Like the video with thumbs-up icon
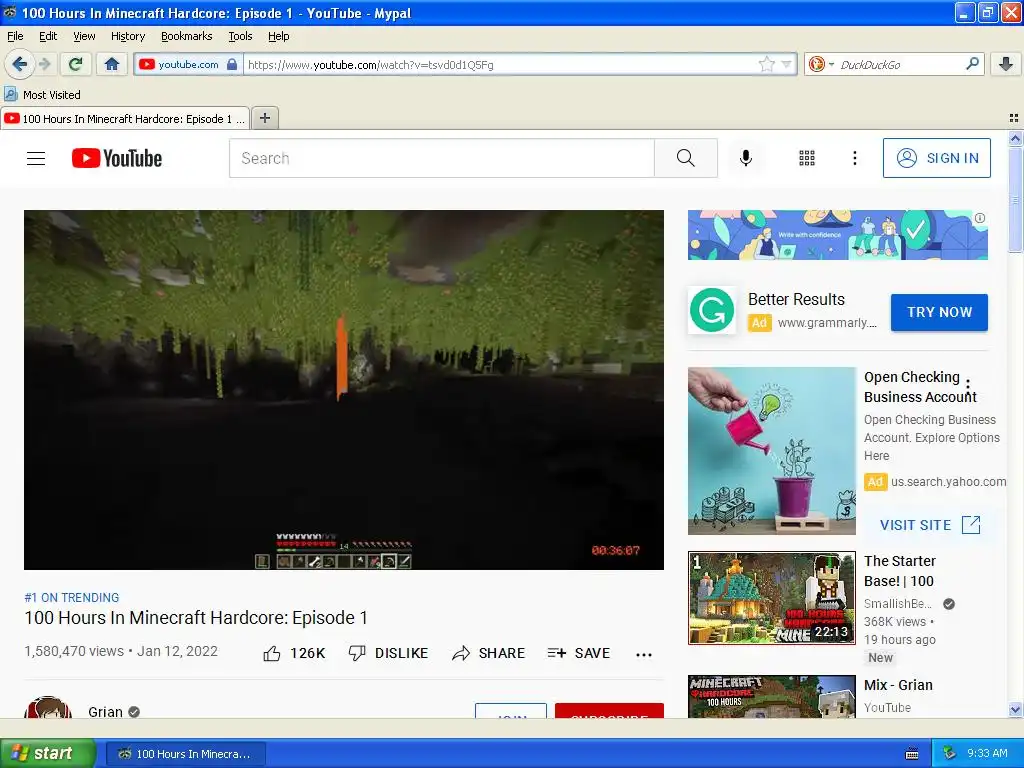This screenshot has height=768, width=1024. coord(272,653)
